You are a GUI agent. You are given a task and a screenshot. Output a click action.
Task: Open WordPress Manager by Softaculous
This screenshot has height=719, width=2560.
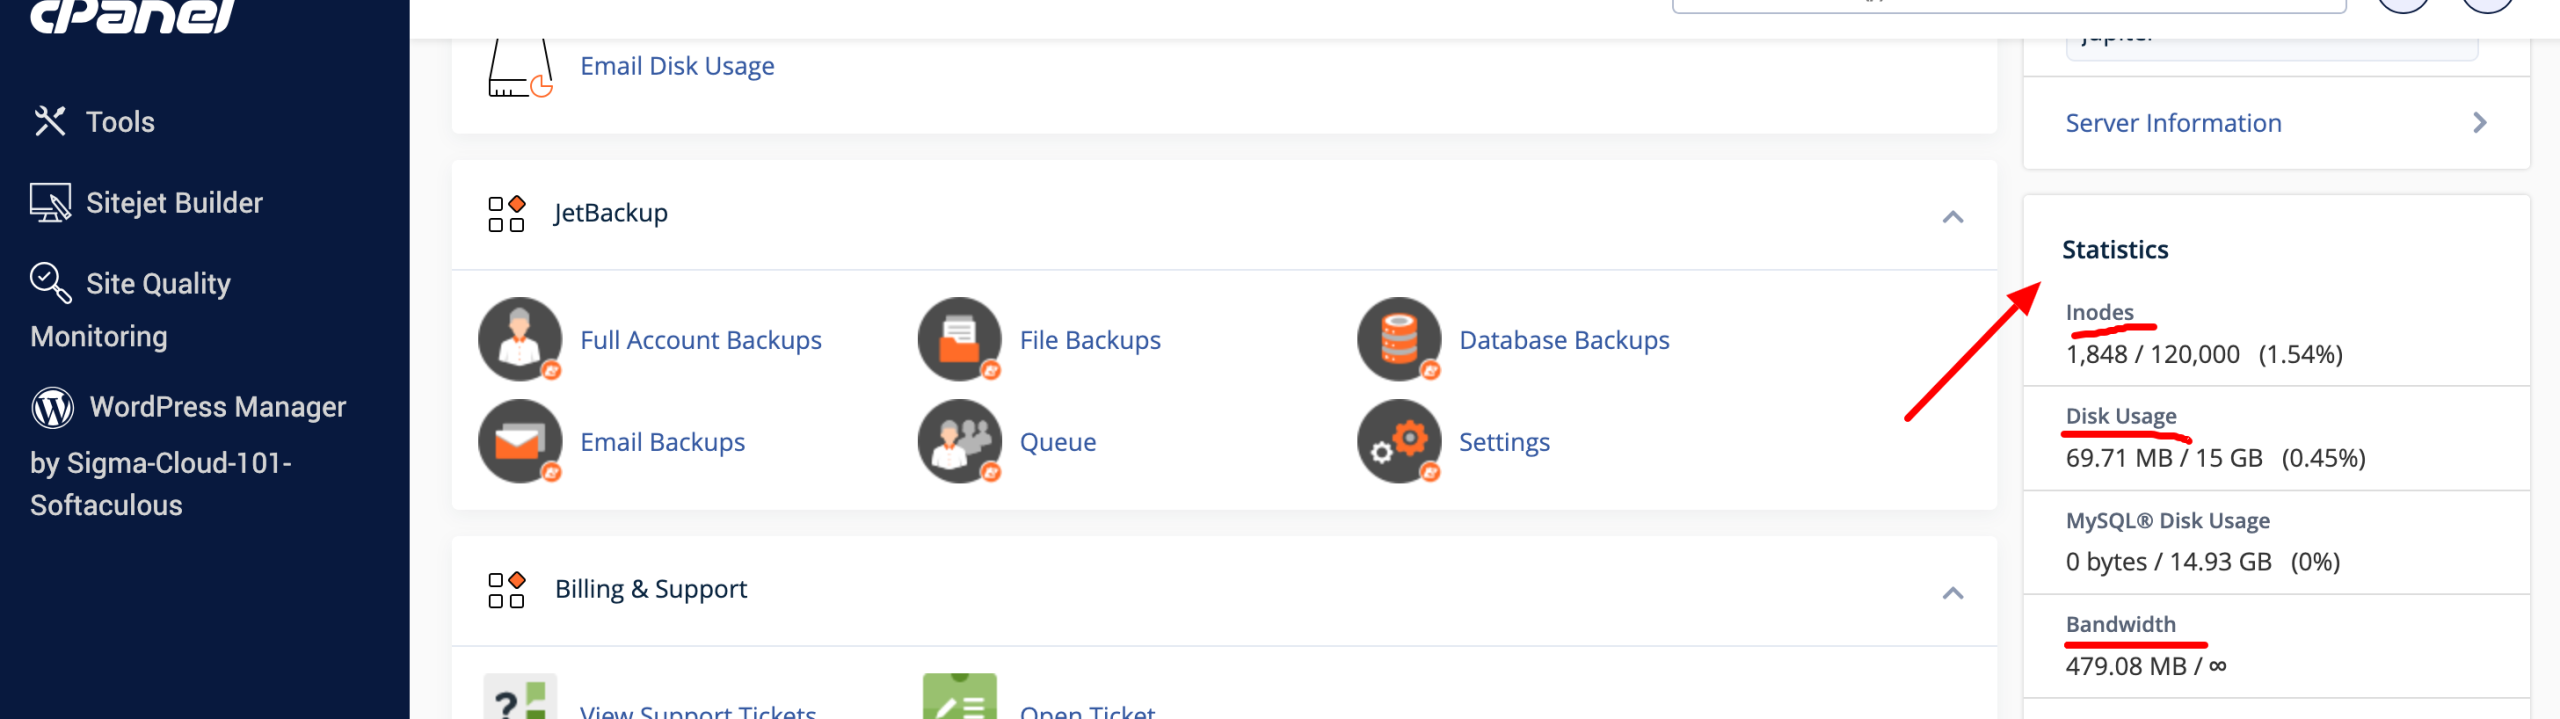click(x=188, y=456)
